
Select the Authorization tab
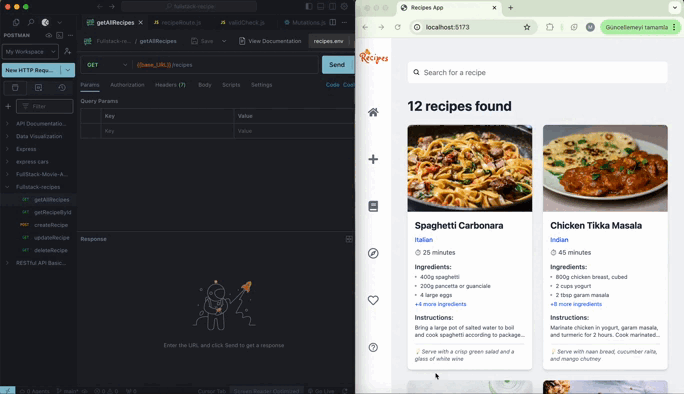pos(127,85)
